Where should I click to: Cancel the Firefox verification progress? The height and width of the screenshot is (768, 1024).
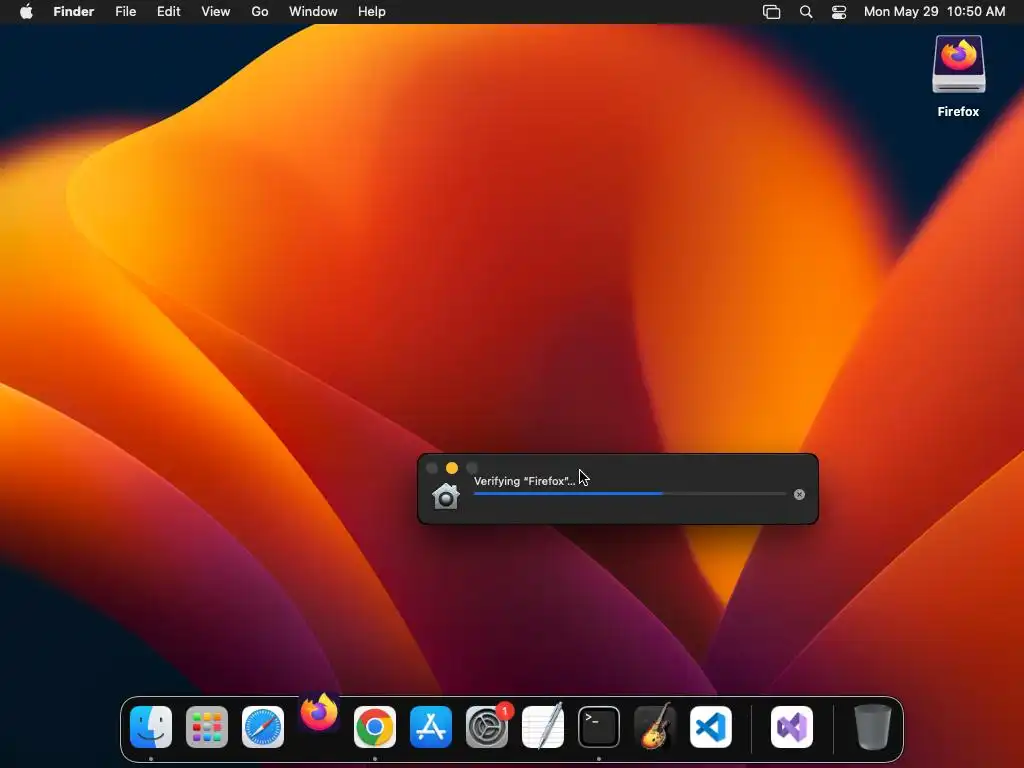[799, 494]
